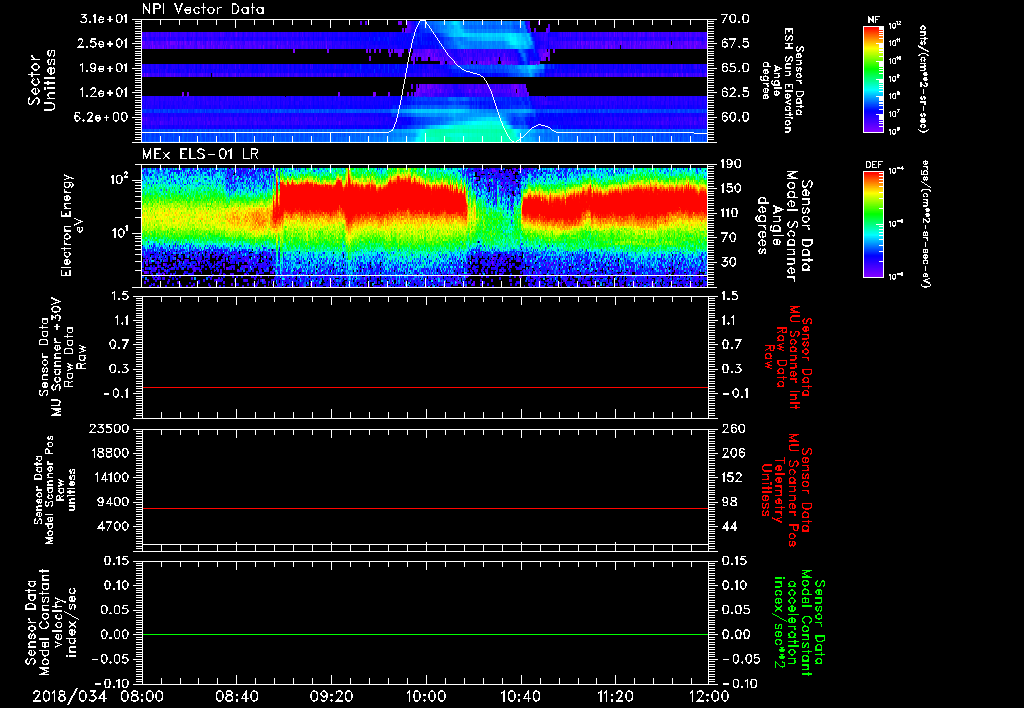Click the 70.0 elevation angle tick label
The height and width of the screenshot is (708, 1024).
click(736, 19)
